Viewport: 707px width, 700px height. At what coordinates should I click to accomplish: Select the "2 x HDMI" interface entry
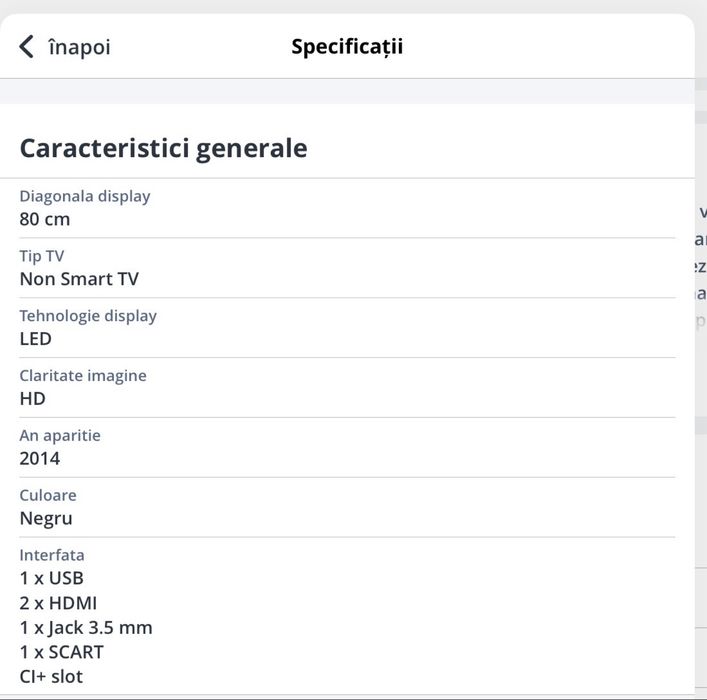[58, 603]
